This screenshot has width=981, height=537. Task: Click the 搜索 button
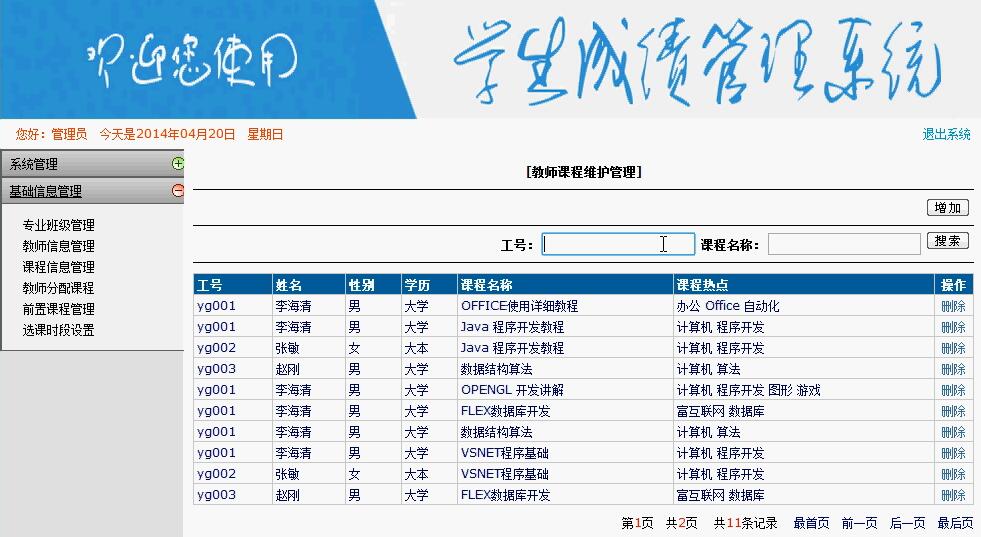[x=947, y=241]
